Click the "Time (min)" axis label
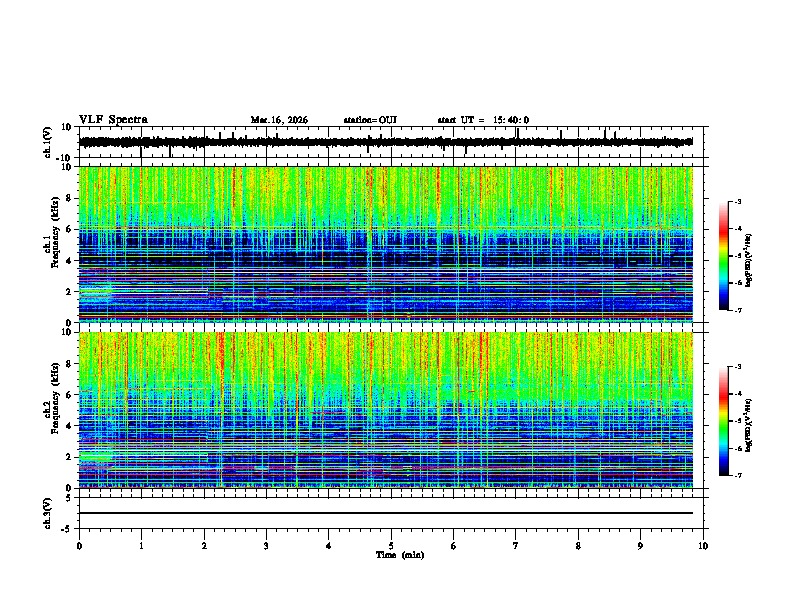Screen dimensions: 792x612 [400, 555]
